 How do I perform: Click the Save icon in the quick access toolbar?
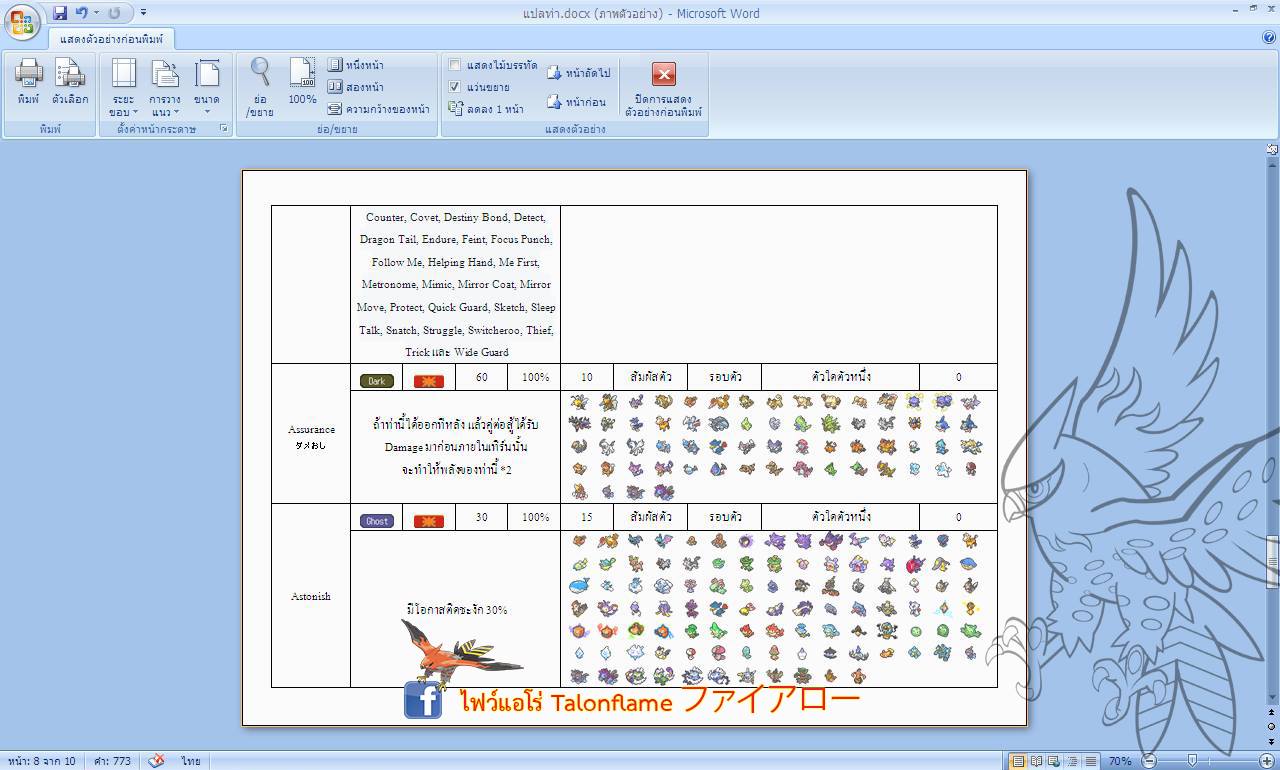[60, 13]
